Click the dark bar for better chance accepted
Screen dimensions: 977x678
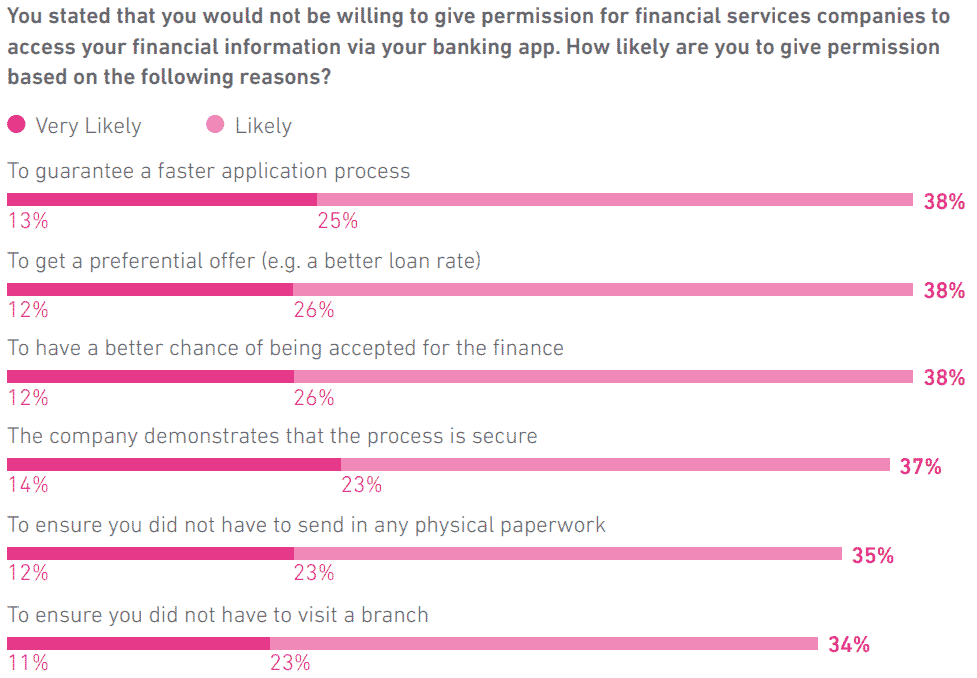click(150, 376)
